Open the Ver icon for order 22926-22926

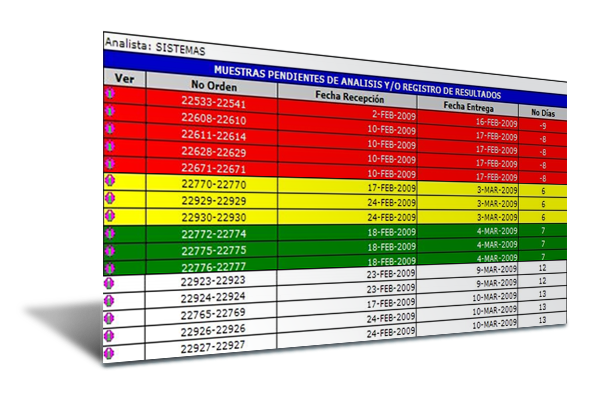coord(109,335)
